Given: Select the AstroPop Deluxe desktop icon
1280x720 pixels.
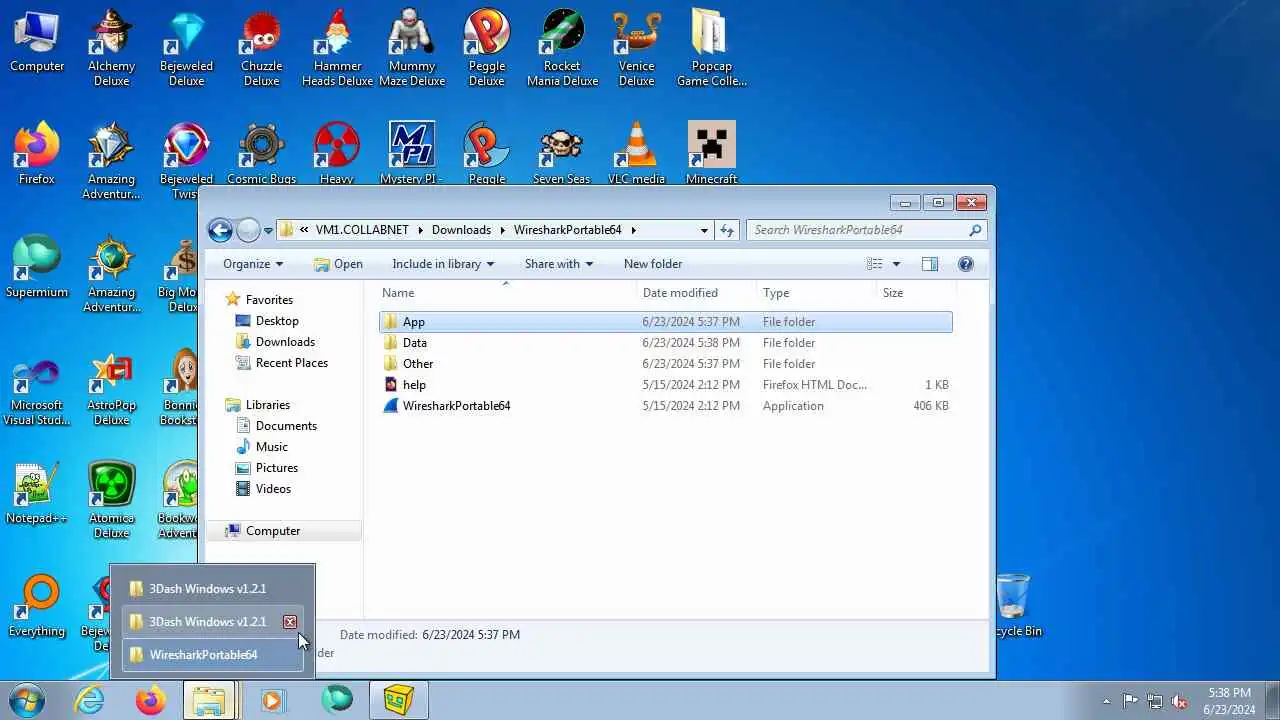Looking at the screenshot, I should [111, 387].
